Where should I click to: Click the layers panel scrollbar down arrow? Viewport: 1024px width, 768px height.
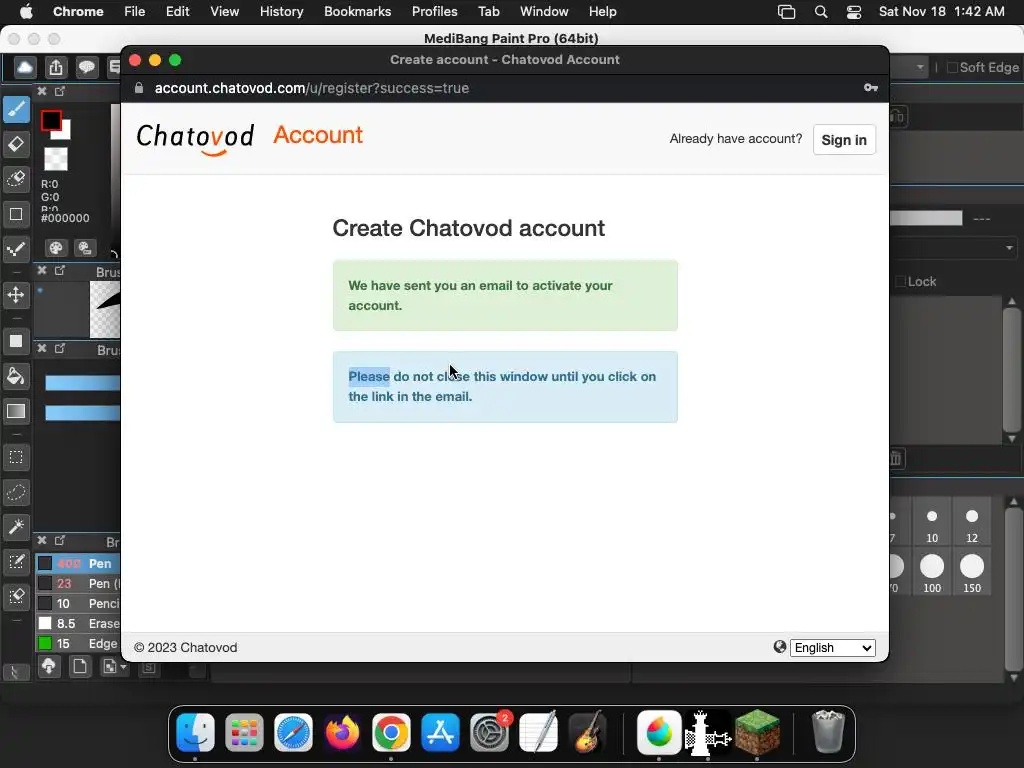point(1012,438)
